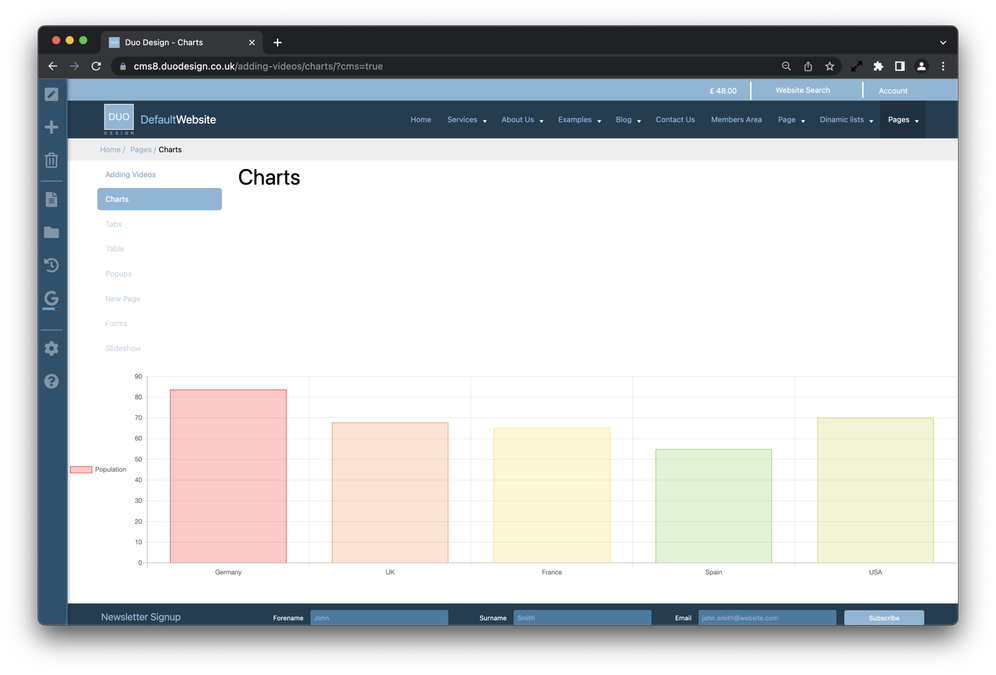Toggle the Population legend swatch

81,469
